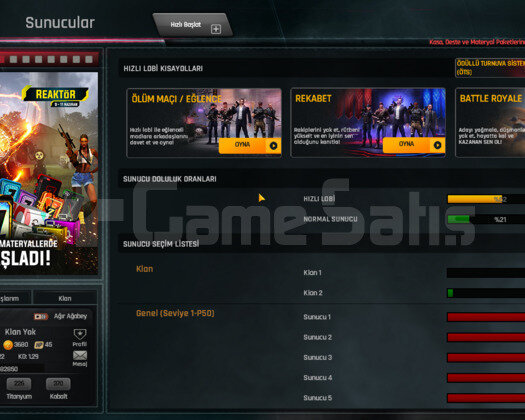
Task: Click the %21 occupancy percentage value
Action: 500,220
